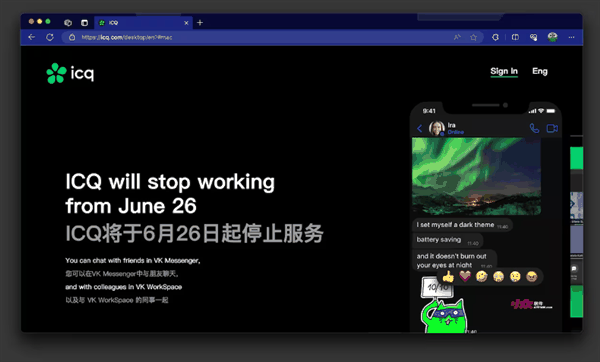Close the ICQ tab
600x362 pixels.
click(x=186, y=23)
